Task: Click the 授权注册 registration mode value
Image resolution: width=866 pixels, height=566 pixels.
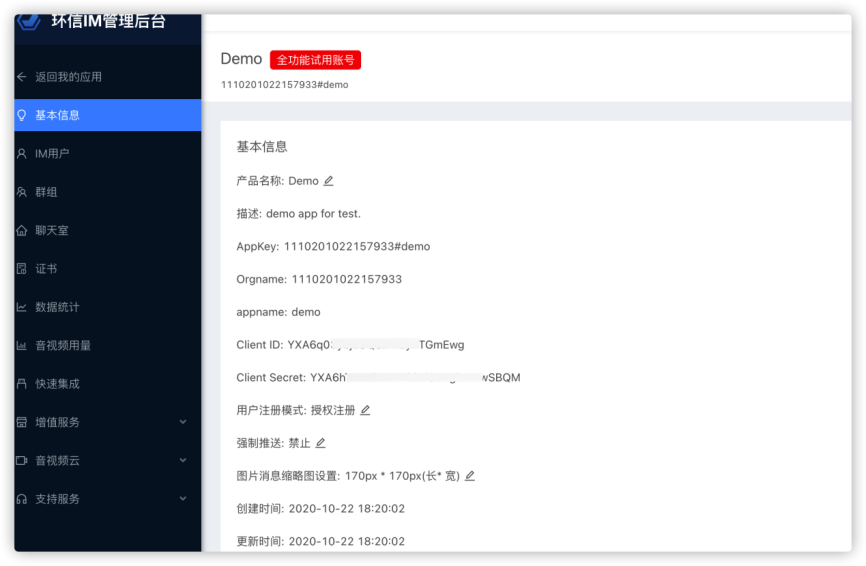Action: tap(333, 410)
